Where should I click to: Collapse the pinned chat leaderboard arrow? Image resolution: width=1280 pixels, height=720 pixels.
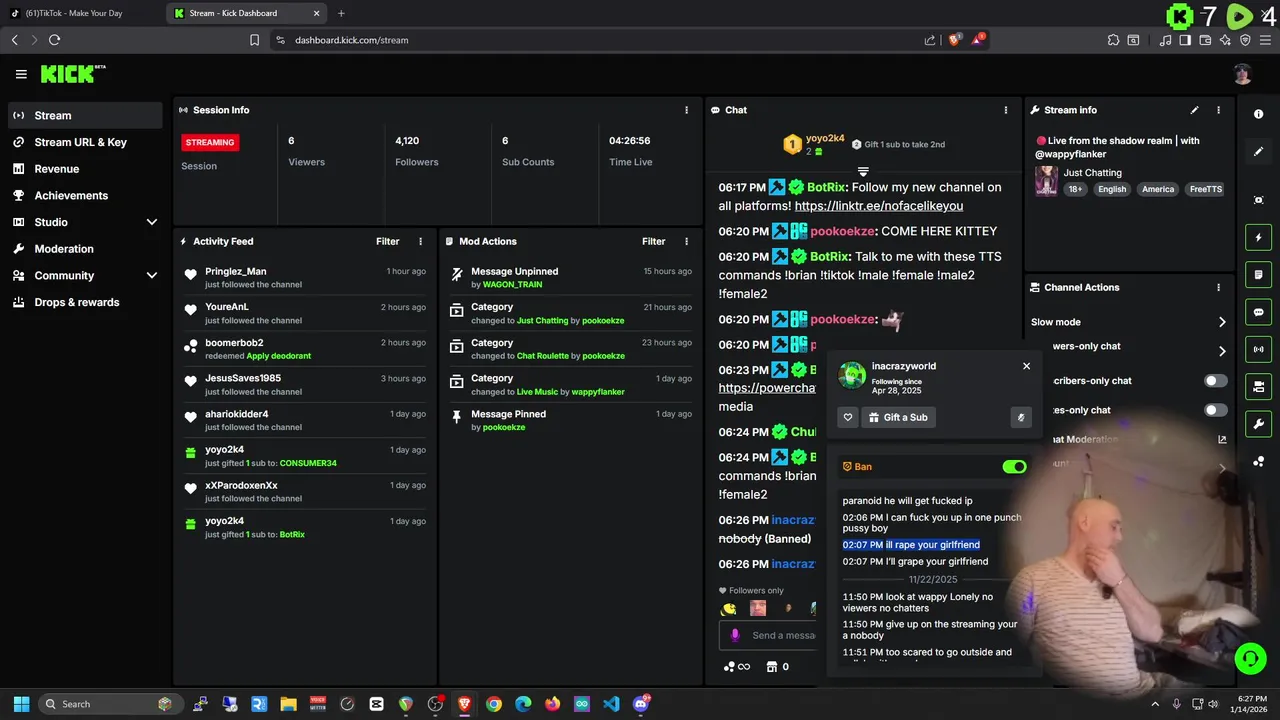[x=863, y=172]
